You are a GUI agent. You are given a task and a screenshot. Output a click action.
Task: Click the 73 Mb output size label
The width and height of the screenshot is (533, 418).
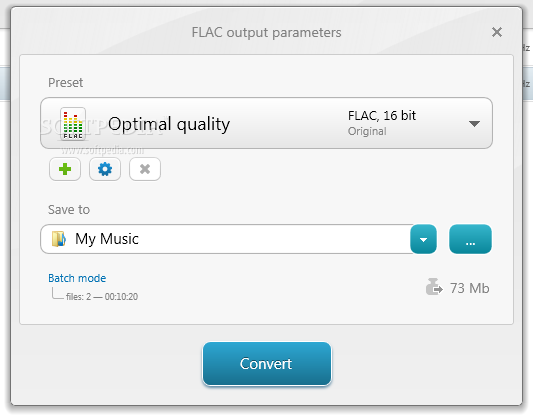click(470, 288)
